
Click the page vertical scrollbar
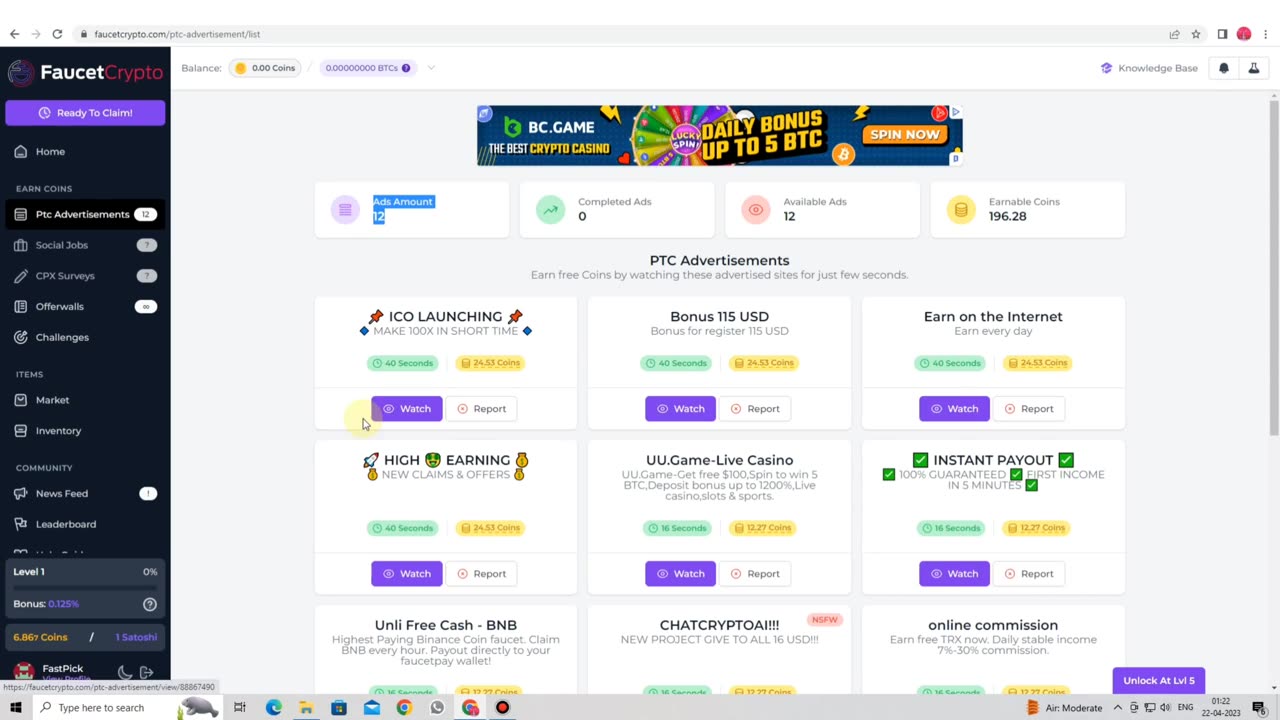pyautogui.click(x=1274, y=268)
